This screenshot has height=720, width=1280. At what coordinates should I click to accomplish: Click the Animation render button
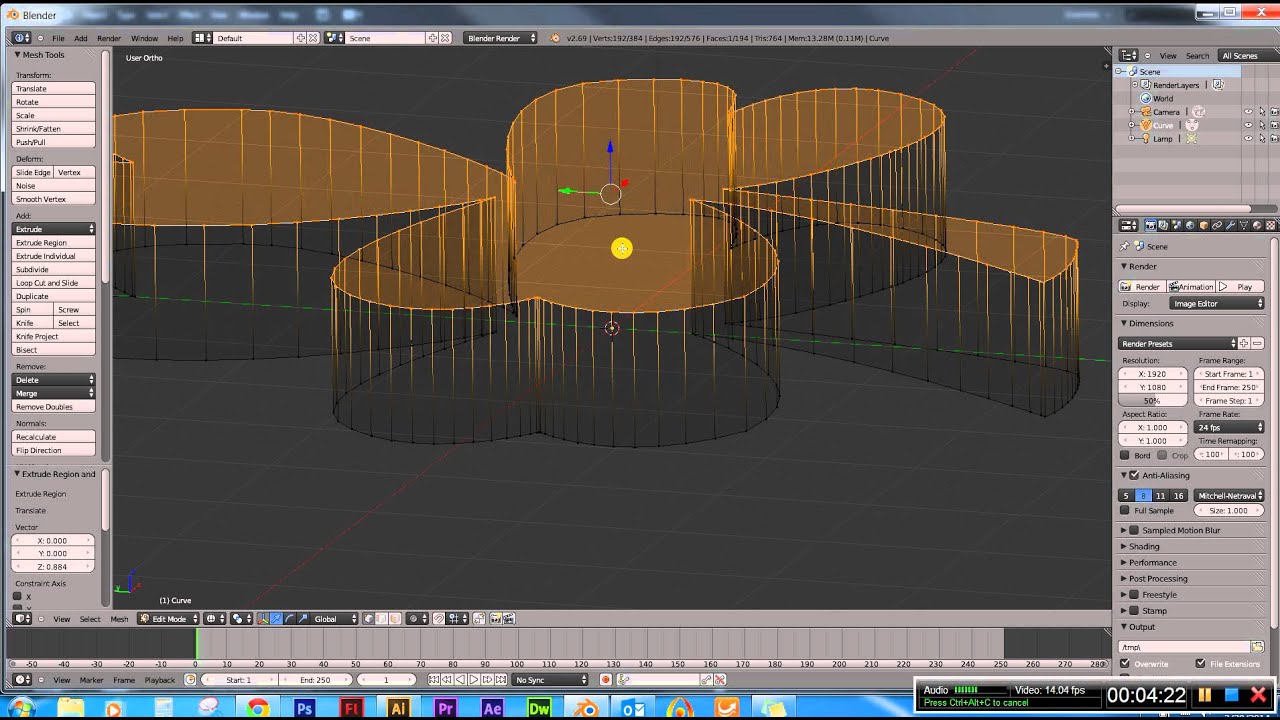tap(1191, 286)
